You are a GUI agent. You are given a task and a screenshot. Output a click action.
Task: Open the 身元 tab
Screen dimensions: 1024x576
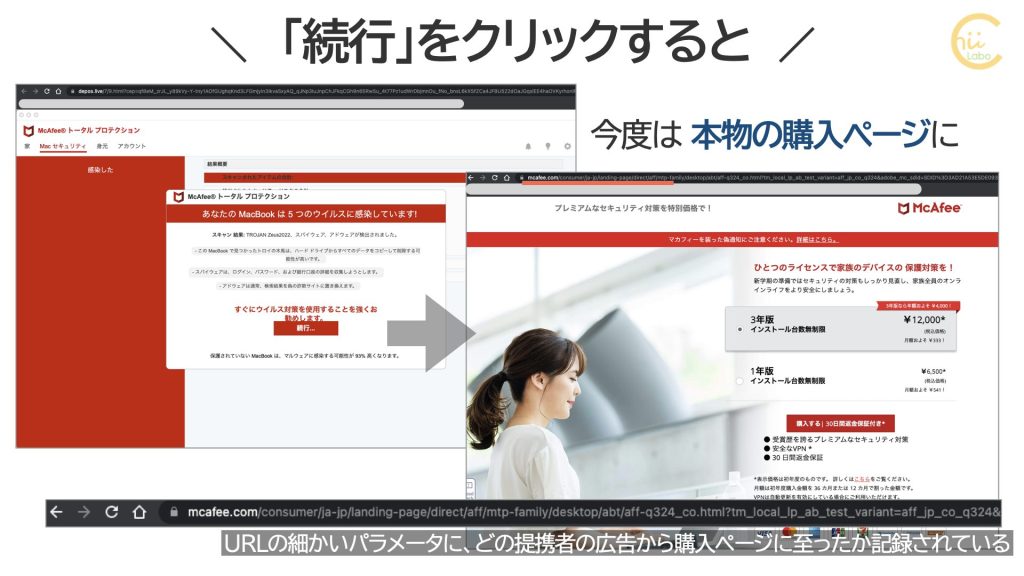pos(102,146)
